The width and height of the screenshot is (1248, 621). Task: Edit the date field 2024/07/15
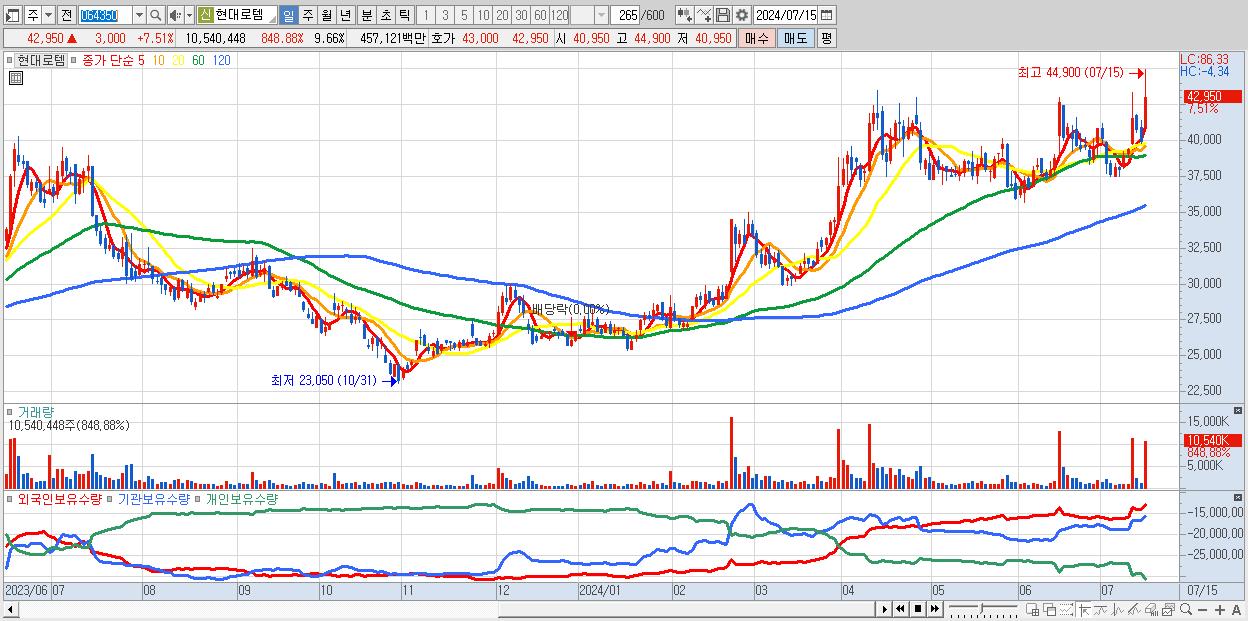tap(786, 15)
